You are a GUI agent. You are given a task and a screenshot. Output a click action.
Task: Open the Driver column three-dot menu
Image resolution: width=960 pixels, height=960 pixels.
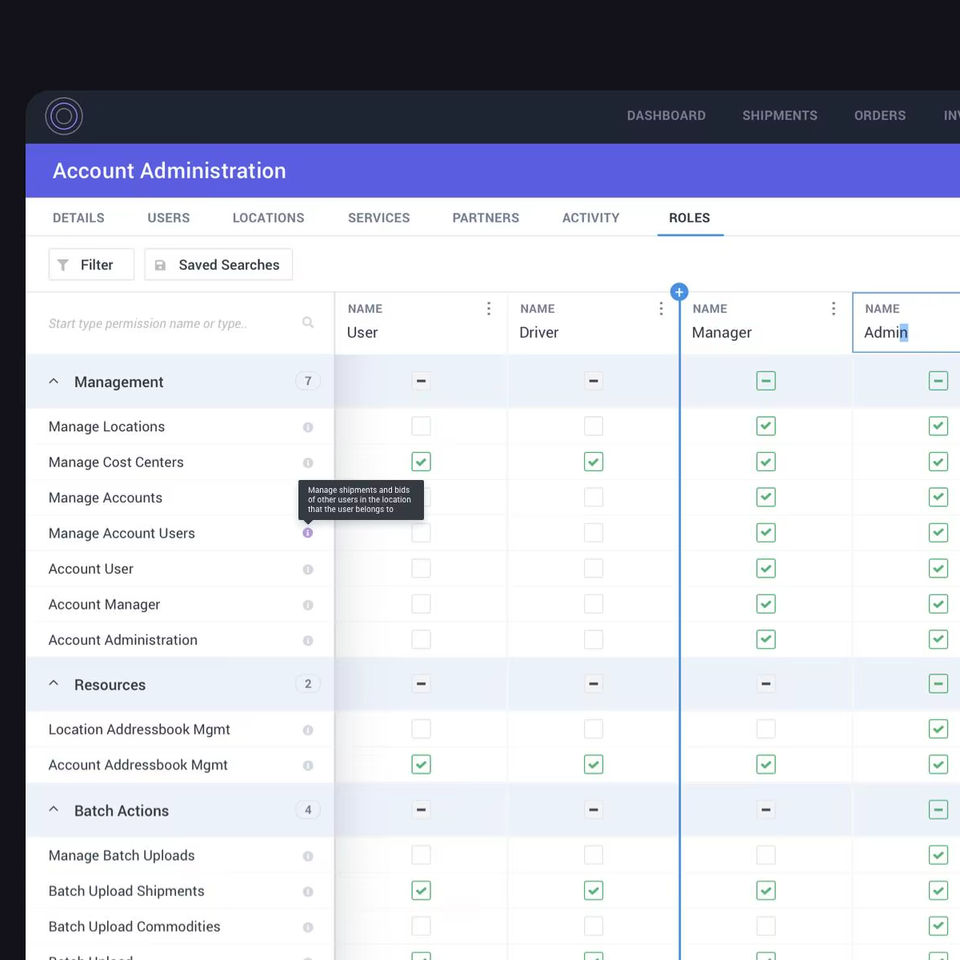(x=661, y=309)
